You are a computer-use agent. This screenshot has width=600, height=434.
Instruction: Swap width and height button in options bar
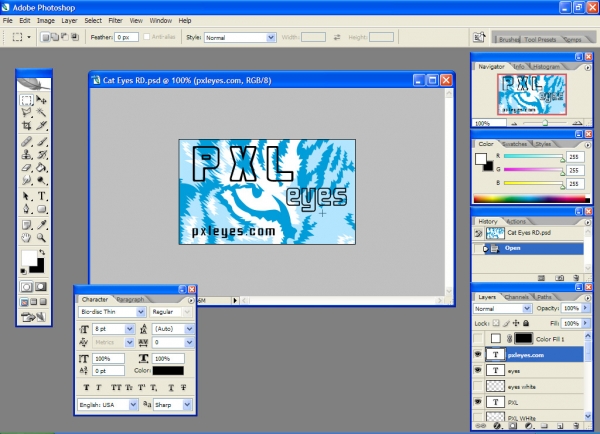tap(337, 37)
